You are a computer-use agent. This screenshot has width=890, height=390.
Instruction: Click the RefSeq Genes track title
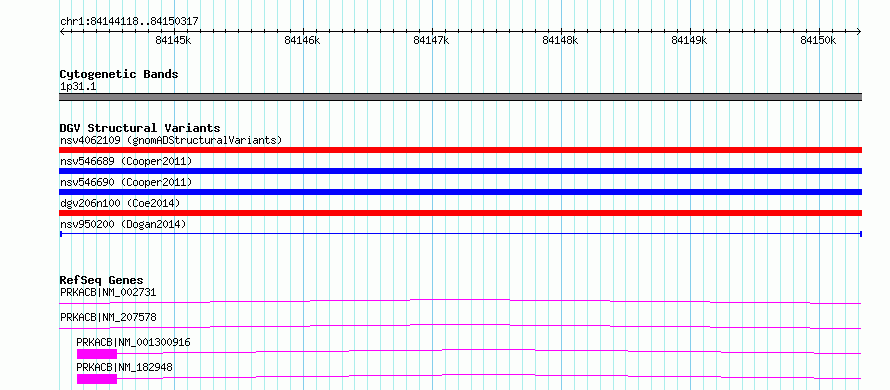tap(101, 280)
